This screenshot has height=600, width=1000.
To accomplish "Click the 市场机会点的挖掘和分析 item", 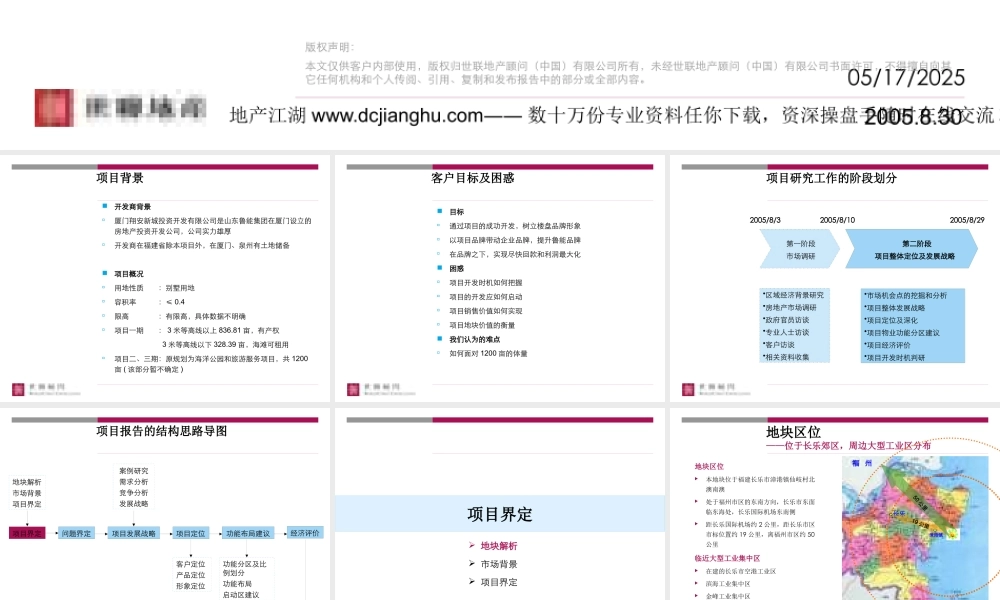I will click(x=906, y=295).
